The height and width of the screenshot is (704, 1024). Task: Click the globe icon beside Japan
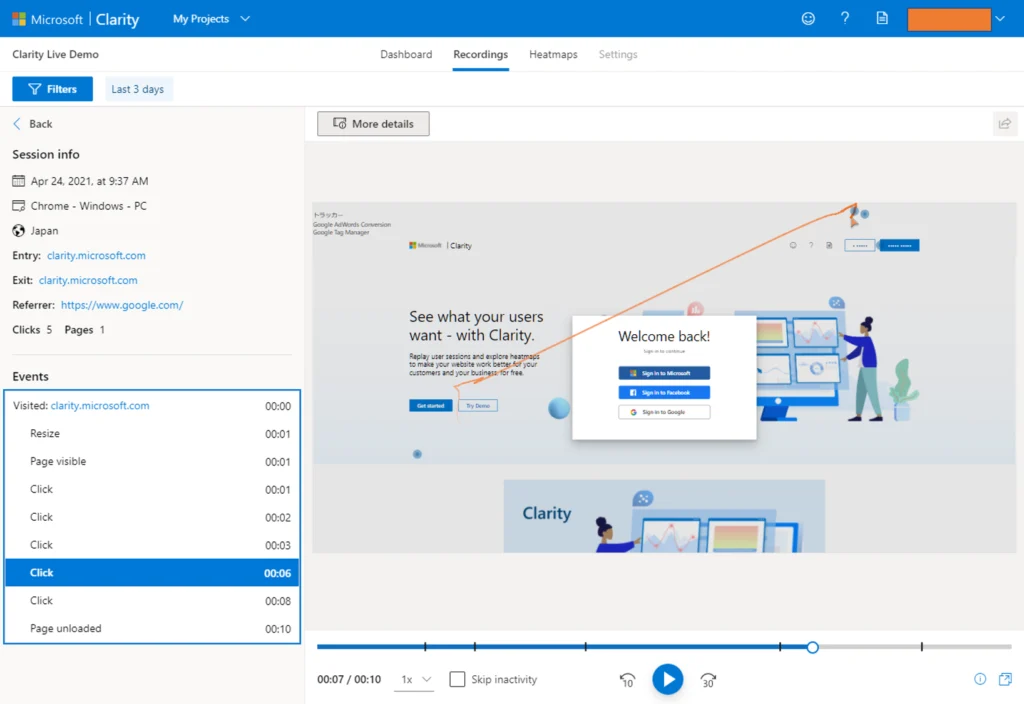click(x=18, y=231)
